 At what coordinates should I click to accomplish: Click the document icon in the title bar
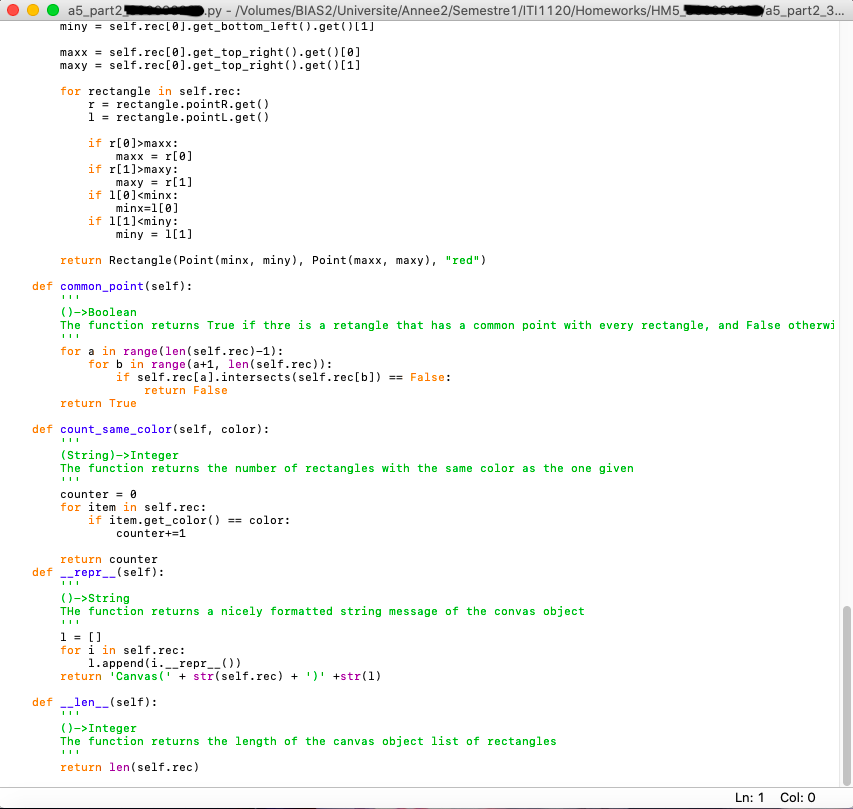[x=75, y=10]
